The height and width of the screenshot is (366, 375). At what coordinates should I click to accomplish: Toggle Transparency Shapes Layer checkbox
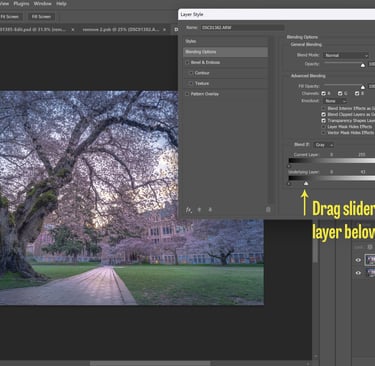[323, 121]
